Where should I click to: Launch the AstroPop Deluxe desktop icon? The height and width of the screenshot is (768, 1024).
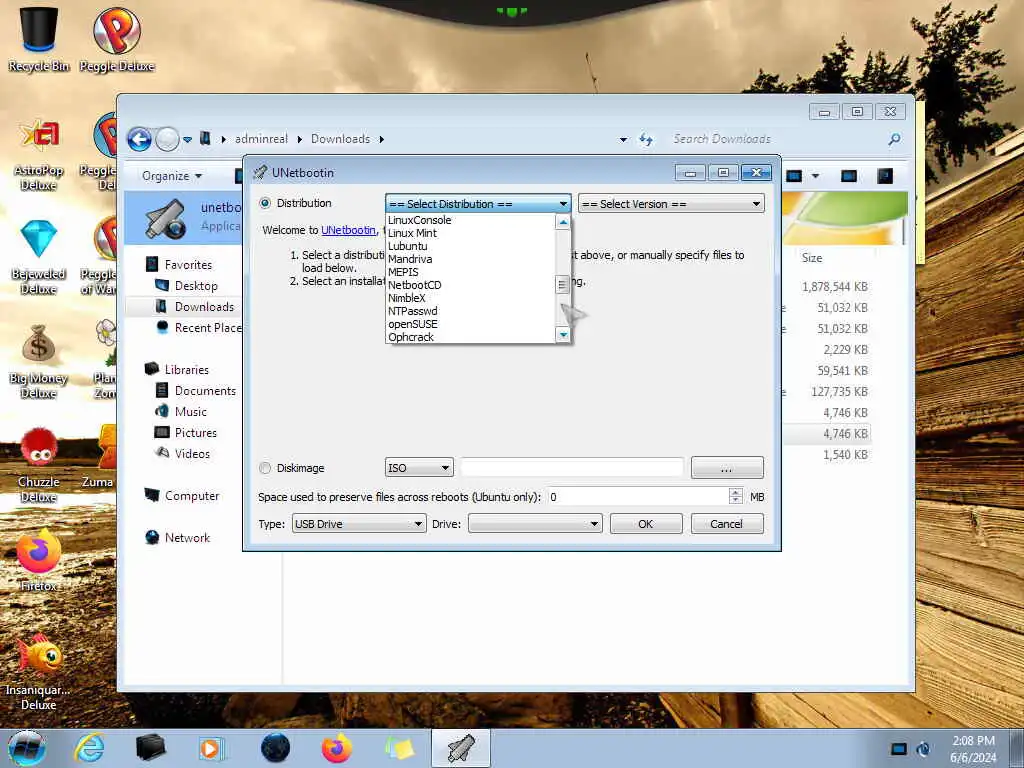coord(39,155)
